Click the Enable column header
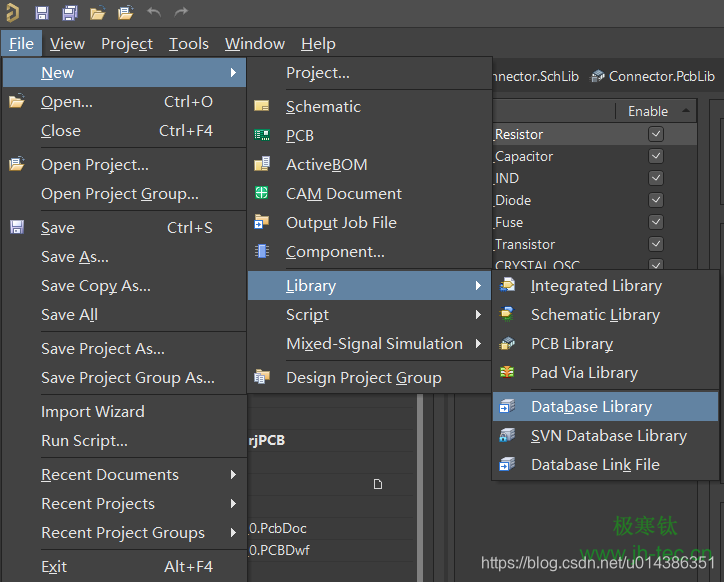Image resolution: width=724 pixels, height=582 pixels. click(x=647, y=111)
